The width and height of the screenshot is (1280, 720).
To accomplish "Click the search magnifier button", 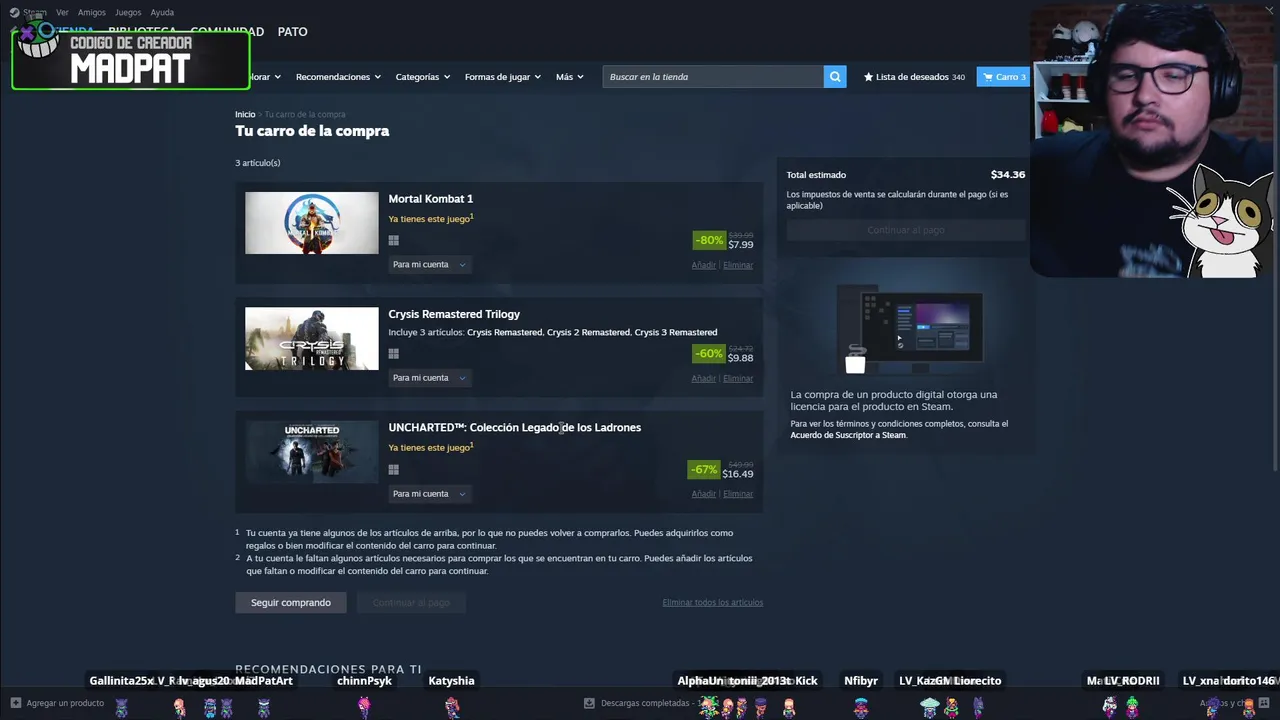I will pos(835,77).
